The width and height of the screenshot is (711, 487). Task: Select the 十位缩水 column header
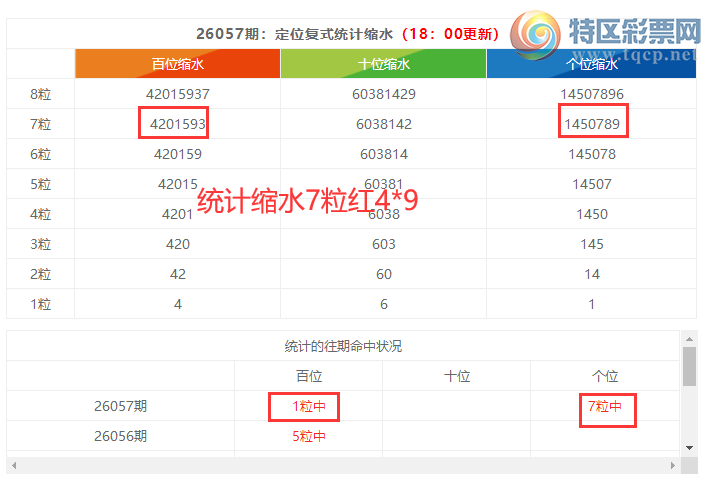point(384,63)
